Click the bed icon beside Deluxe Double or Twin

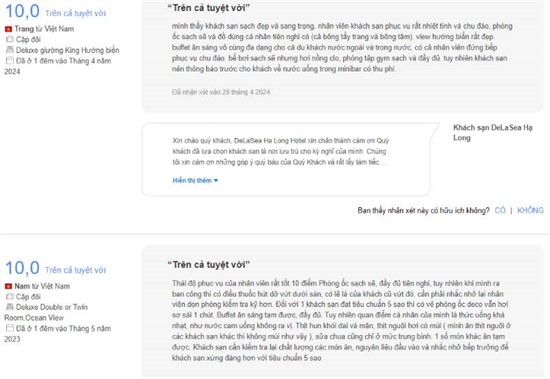(9, 307)
